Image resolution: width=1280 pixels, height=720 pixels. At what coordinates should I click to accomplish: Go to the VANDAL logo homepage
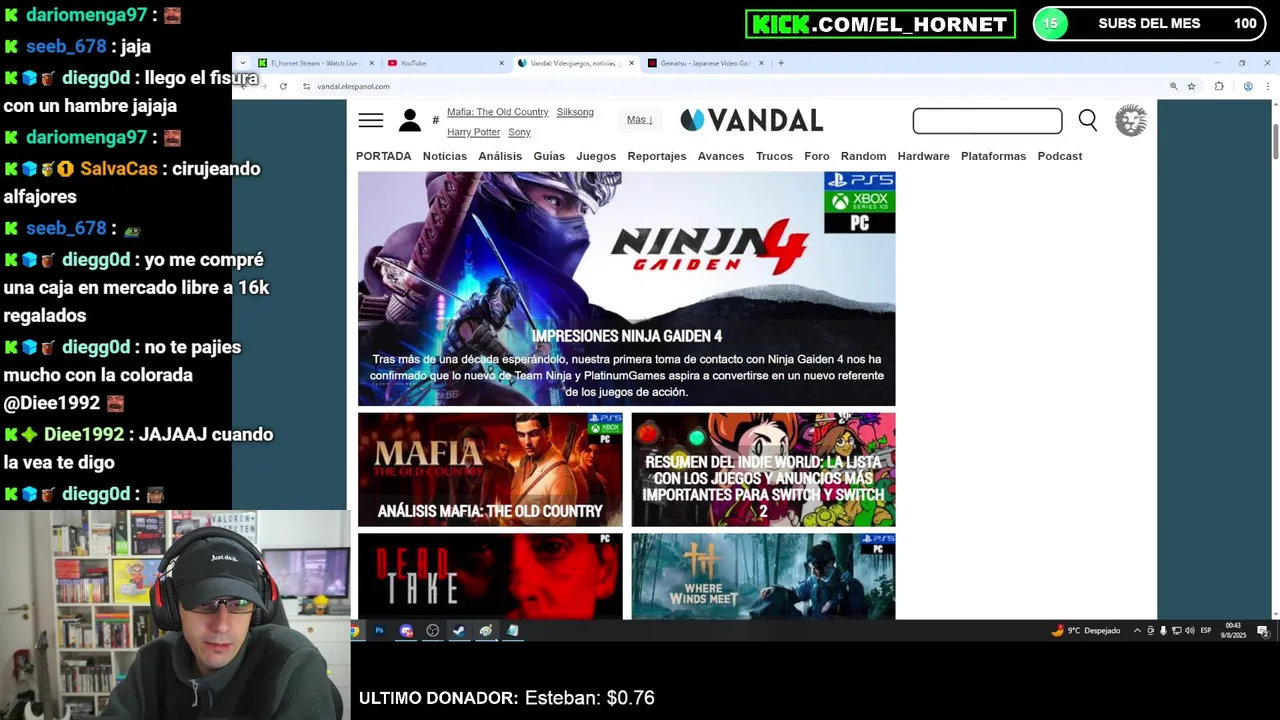tap(752, 120)
